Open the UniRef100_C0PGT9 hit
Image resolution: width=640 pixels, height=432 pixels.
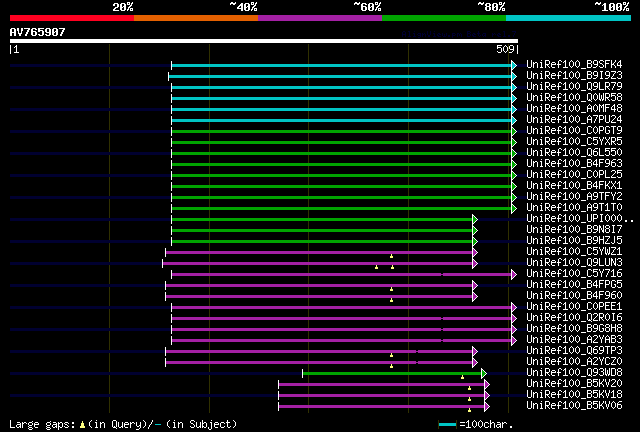pyautogui.click(x=574, y=131)
